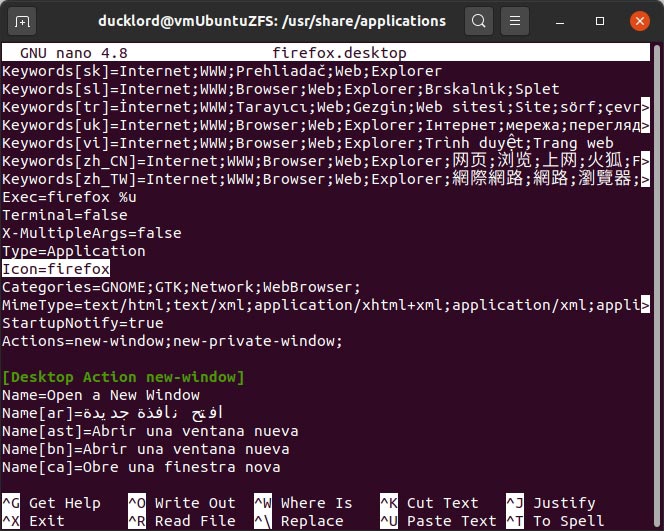
Task: Click the ^W Where Is shortcut
Action: [x=303, y=503]
